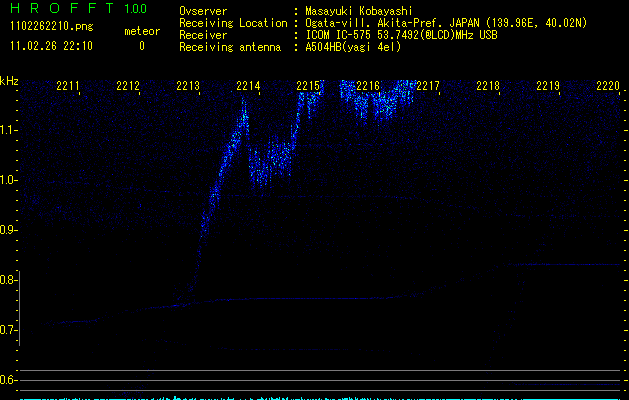Click time marker 2218
629x400 pixels.
[488, 86]
